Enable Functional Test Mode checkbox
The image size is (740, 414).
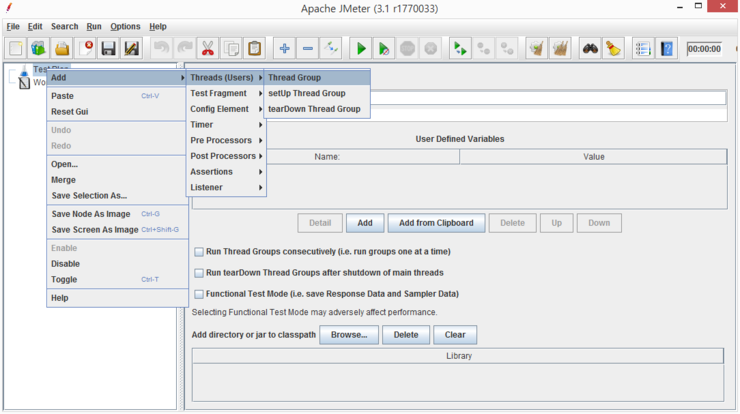pyautogui.click(x=199, y=294)
